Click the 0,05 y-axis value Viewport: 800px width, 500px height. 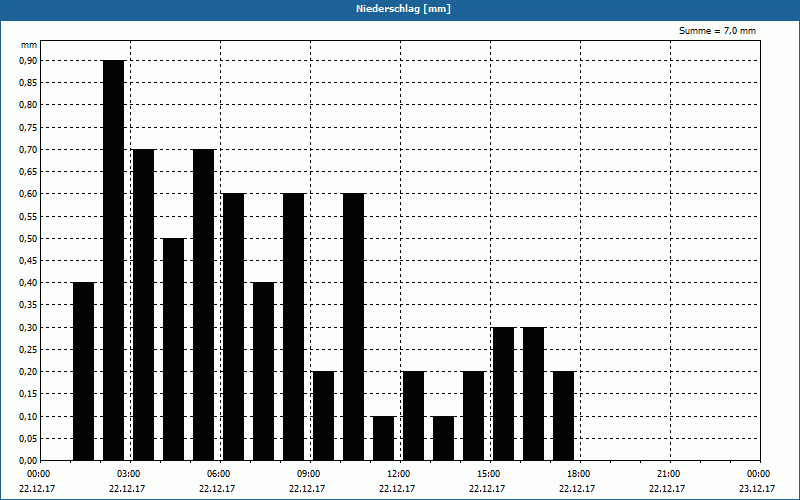[x=28, y=439]
